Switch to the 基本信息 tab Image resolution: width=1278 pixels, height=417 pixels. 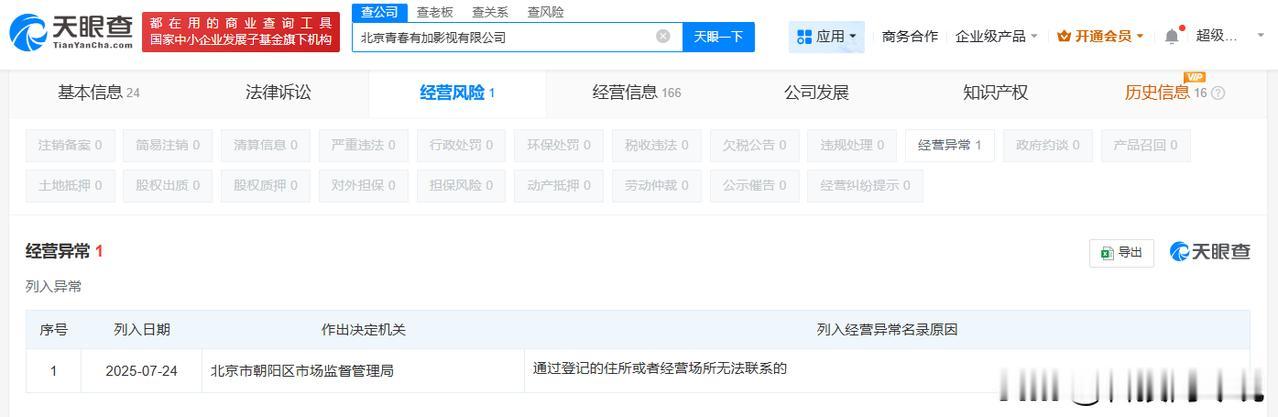pos(98,93)
